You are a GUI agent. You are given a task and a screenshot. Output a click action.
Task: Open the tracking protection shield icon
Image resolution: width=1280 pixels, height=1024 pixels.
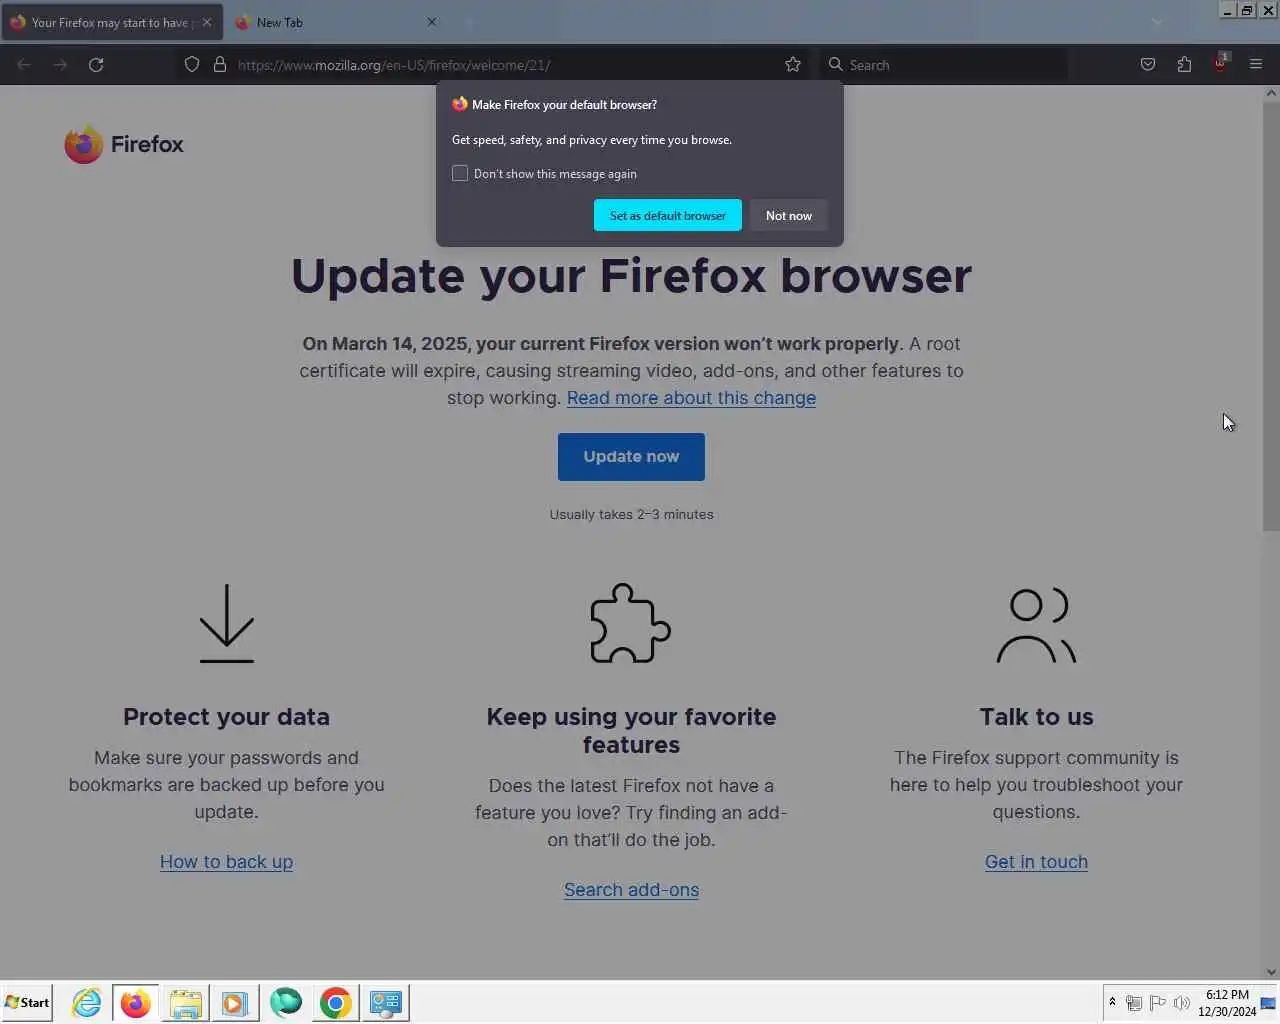pyautogui.click(x=192, y=65)
